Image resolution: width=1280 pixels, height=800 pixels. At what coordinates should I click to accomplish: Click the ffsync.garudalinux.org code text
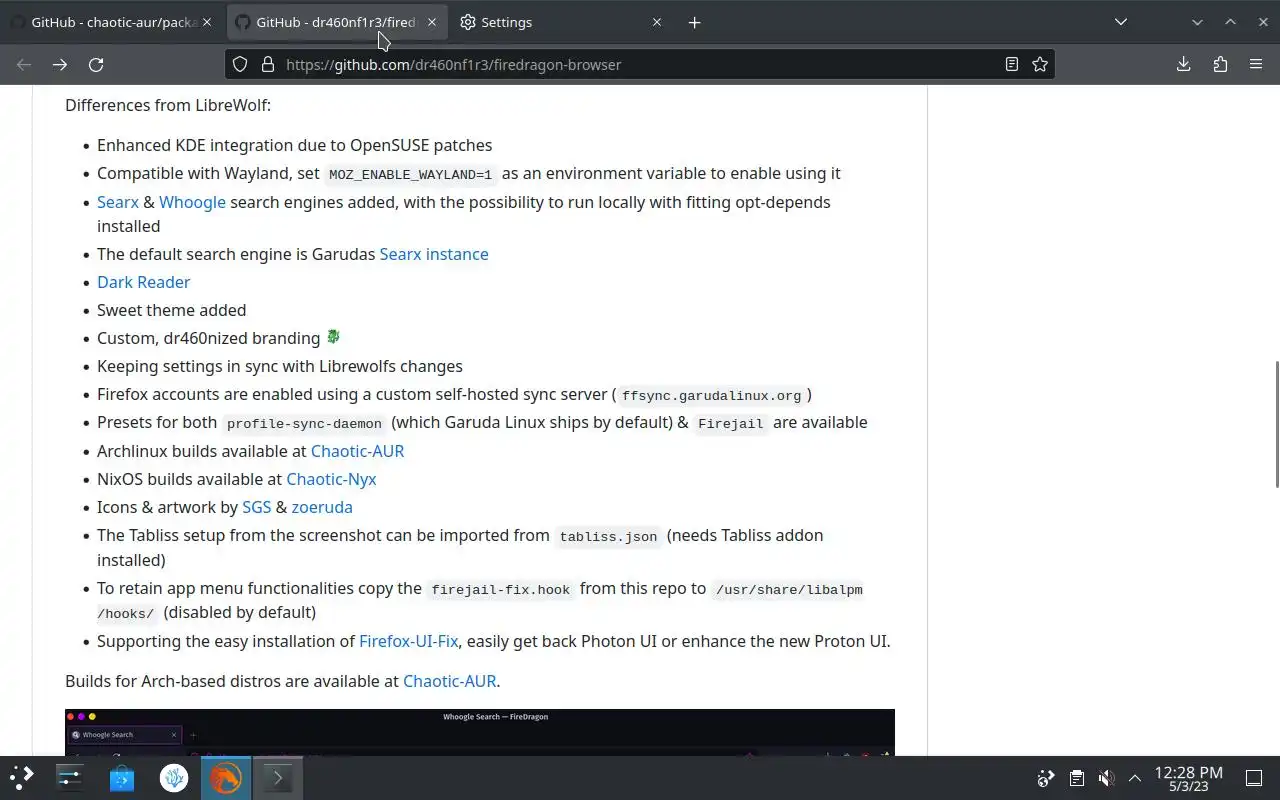(711, 395)
